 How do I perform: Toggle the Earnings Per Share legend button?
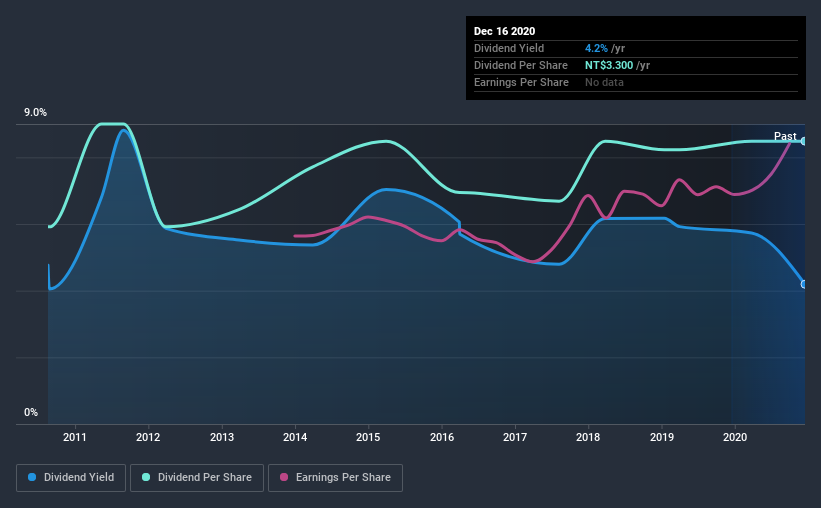pyautogui.click(x=336, y=478)
